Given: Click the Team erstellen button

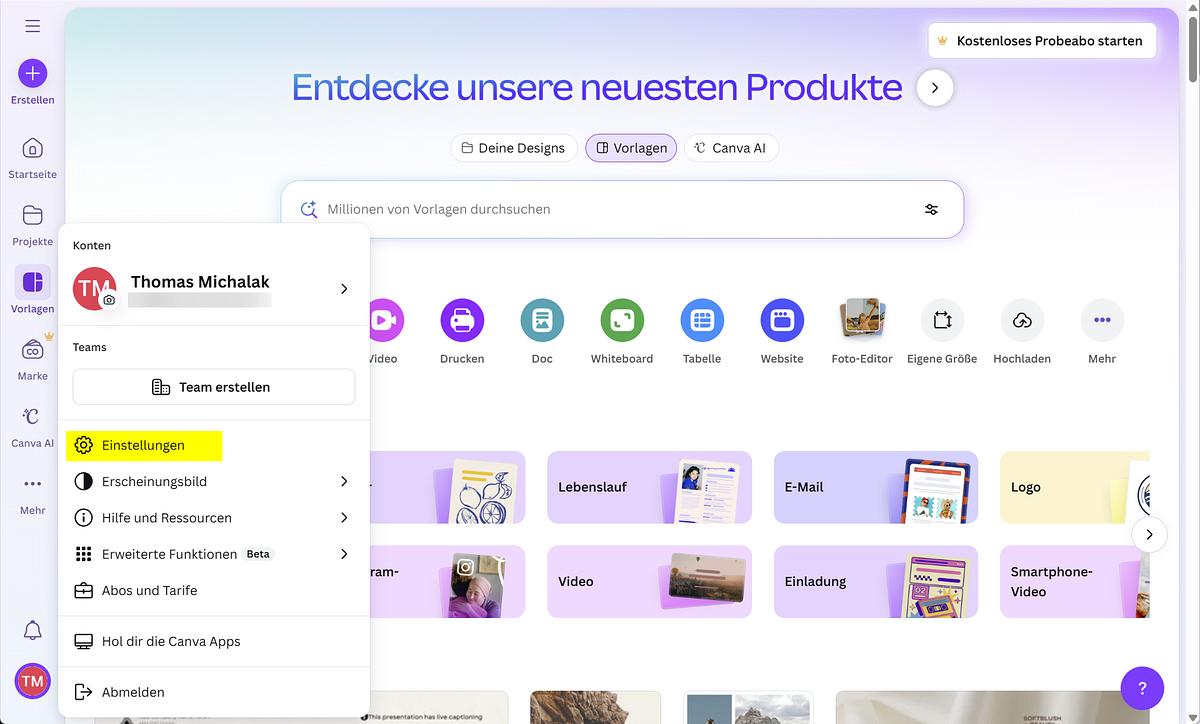Looking at the screenshot, I should click(214, 387).
